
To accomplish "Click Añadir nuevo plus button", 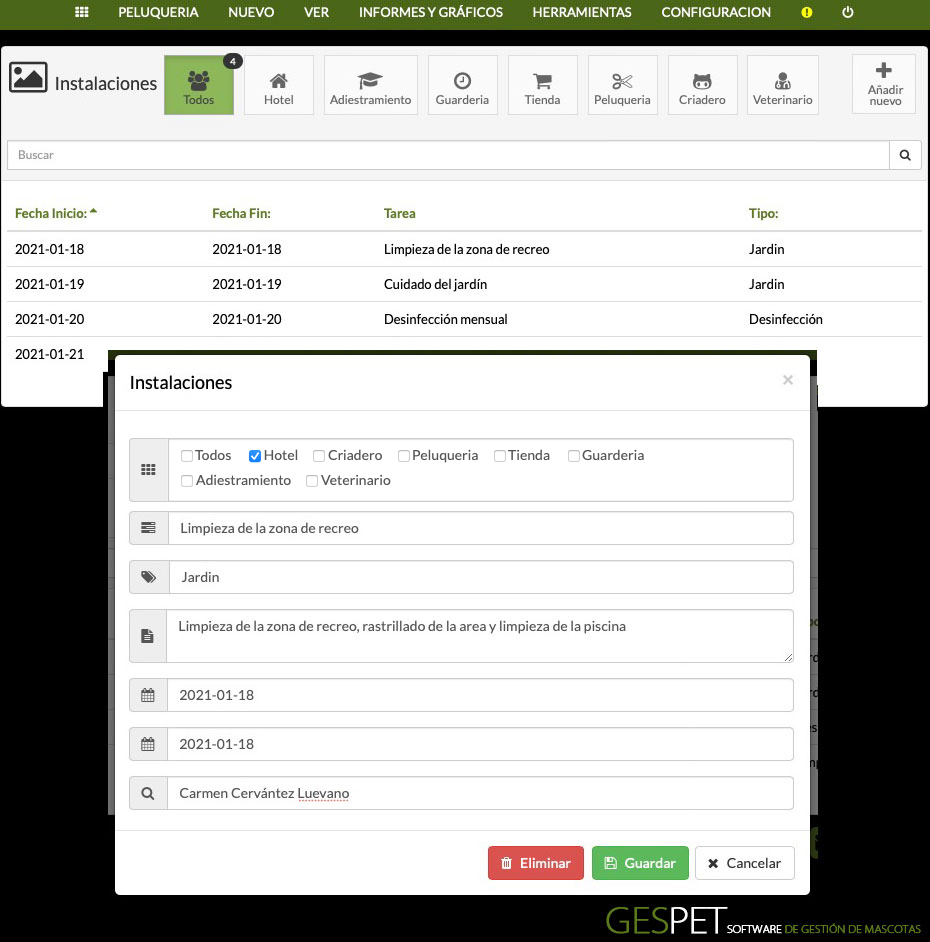I will point(884,84).
